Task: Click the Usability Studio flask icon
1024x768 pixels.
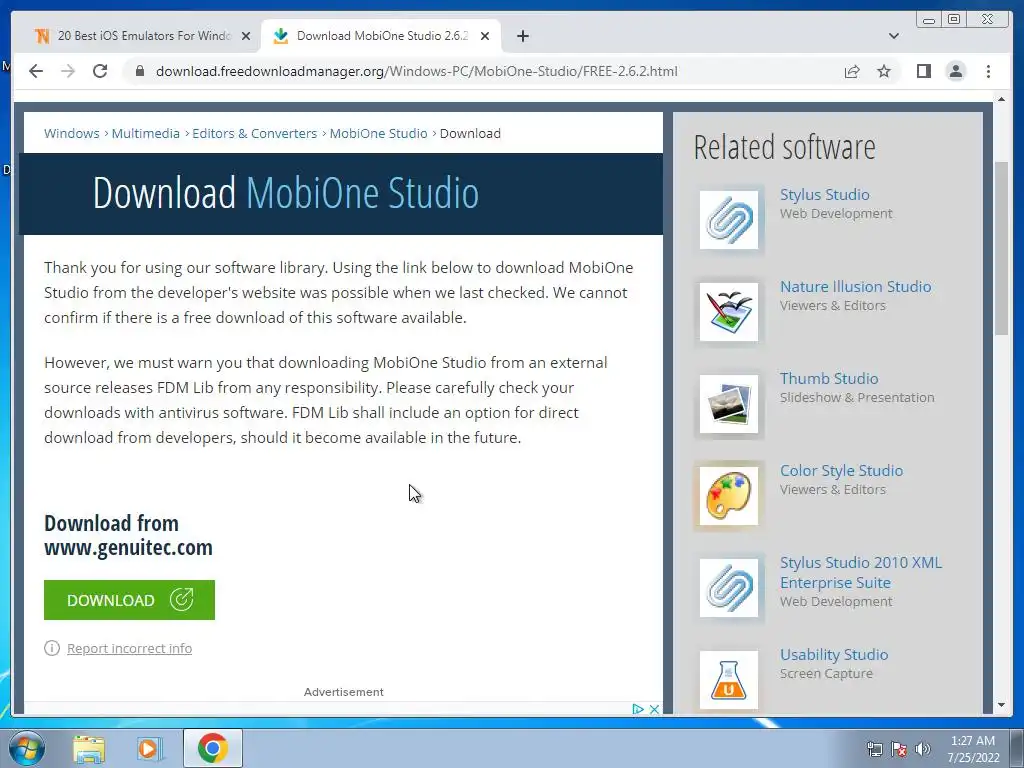Action: point(729,680)
